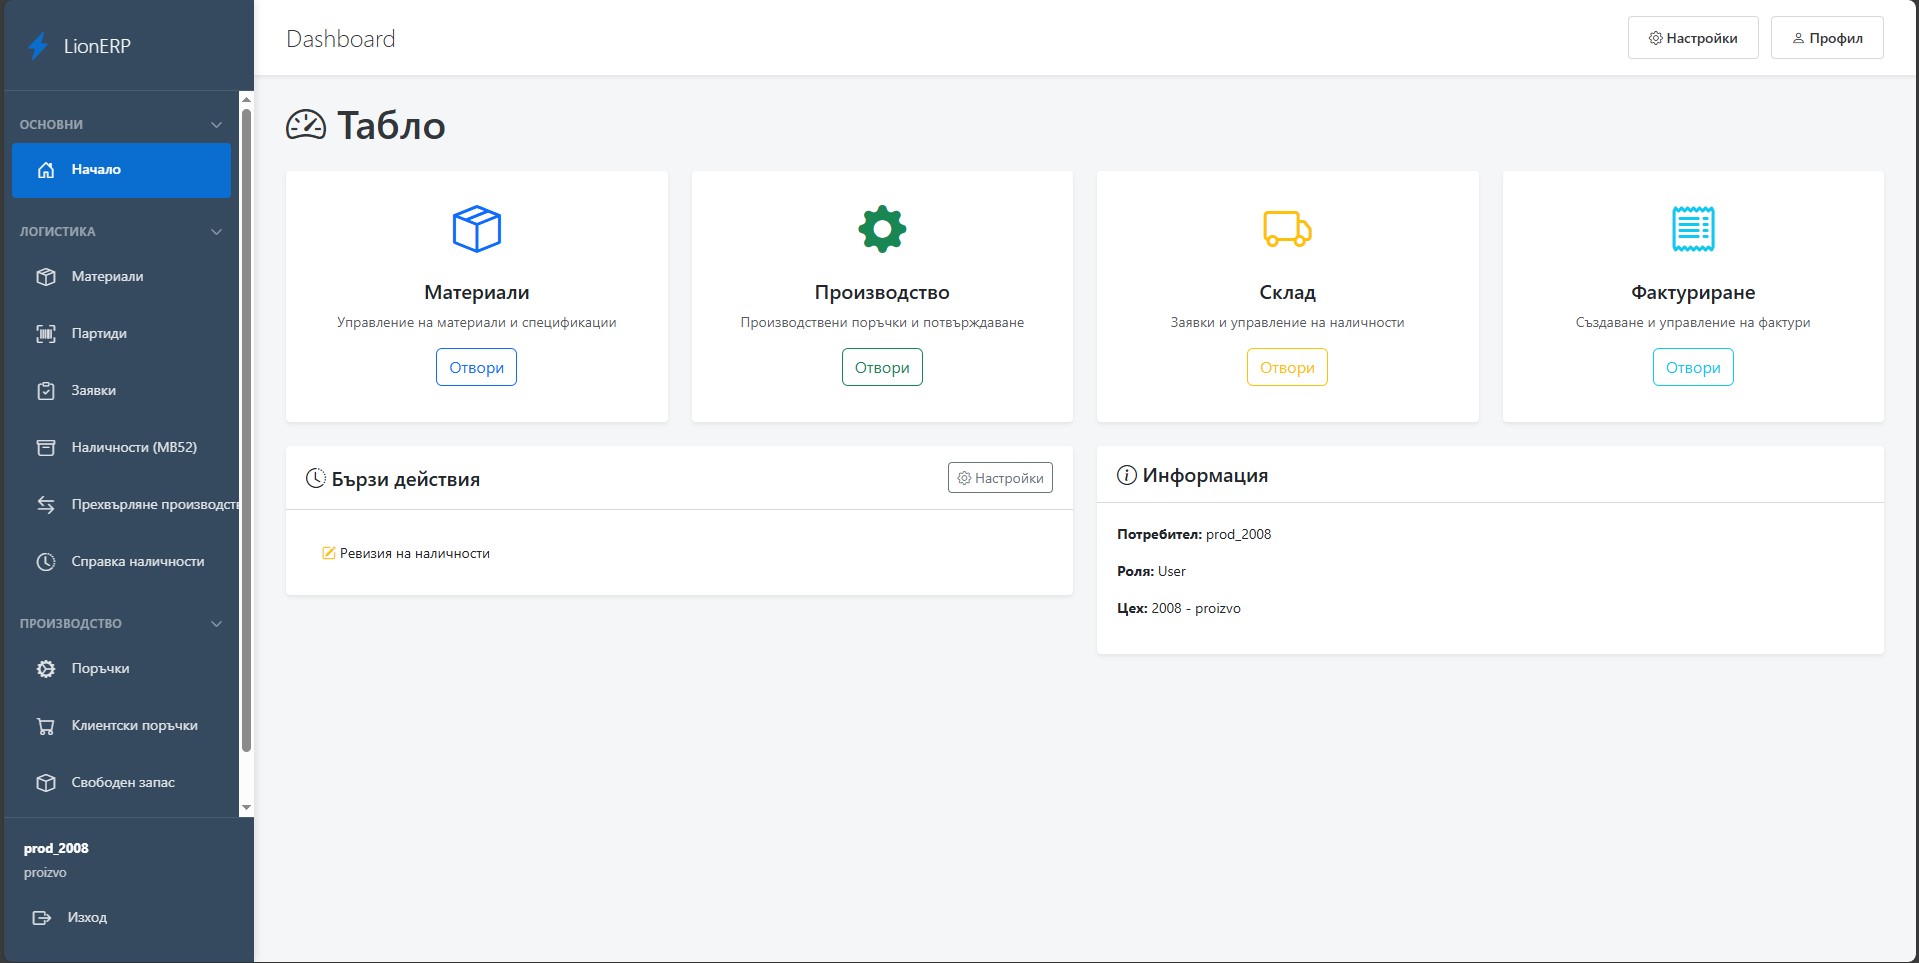The height and width of the screenshot is (963, 1919).
Task: Click the Прехвърляне производство arrows icon
Action: (46, 505)
